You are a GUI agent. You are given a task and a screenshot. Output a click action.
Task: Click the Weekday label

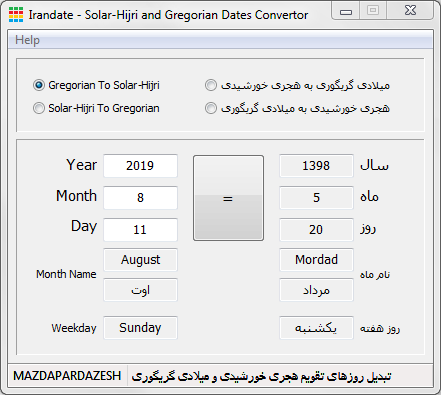click(x=74, y=328)
